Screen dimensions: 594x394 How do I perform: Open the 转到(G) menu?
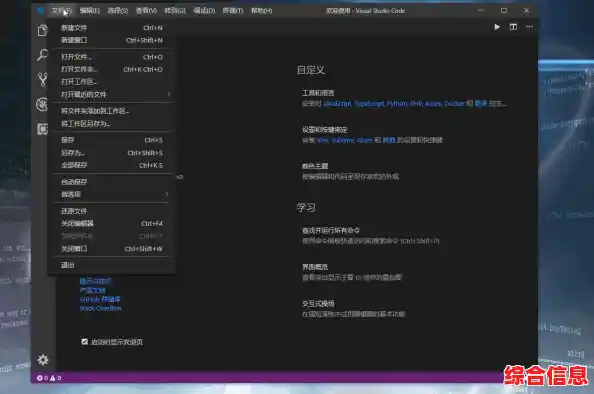tap(175, 11)
